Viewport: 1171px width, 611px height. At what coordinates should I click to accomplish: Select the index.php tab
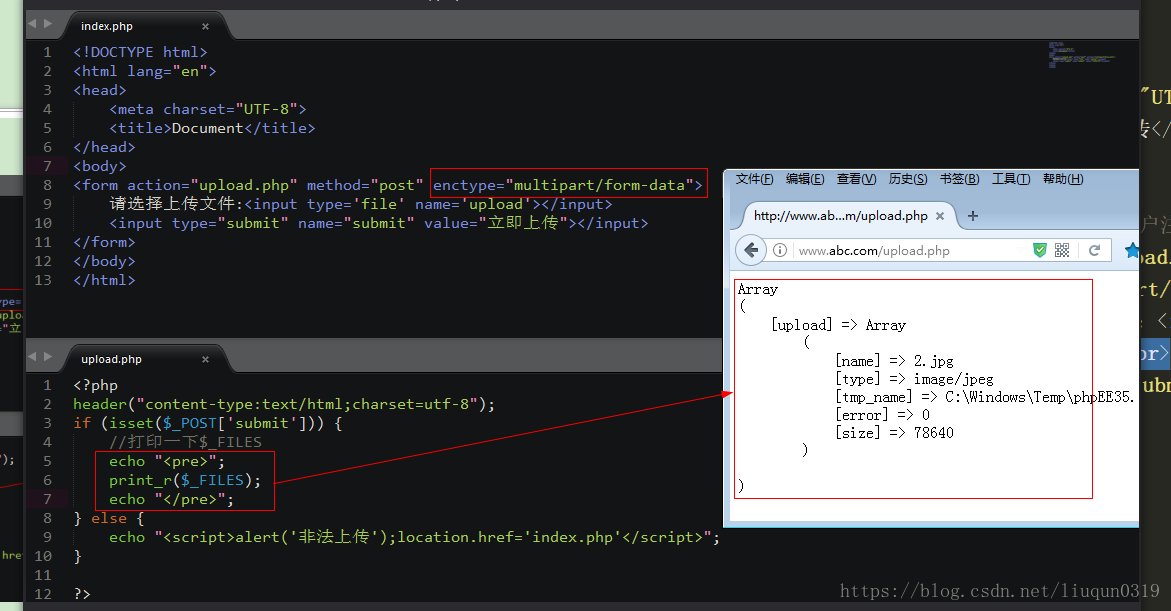point(107,26)
